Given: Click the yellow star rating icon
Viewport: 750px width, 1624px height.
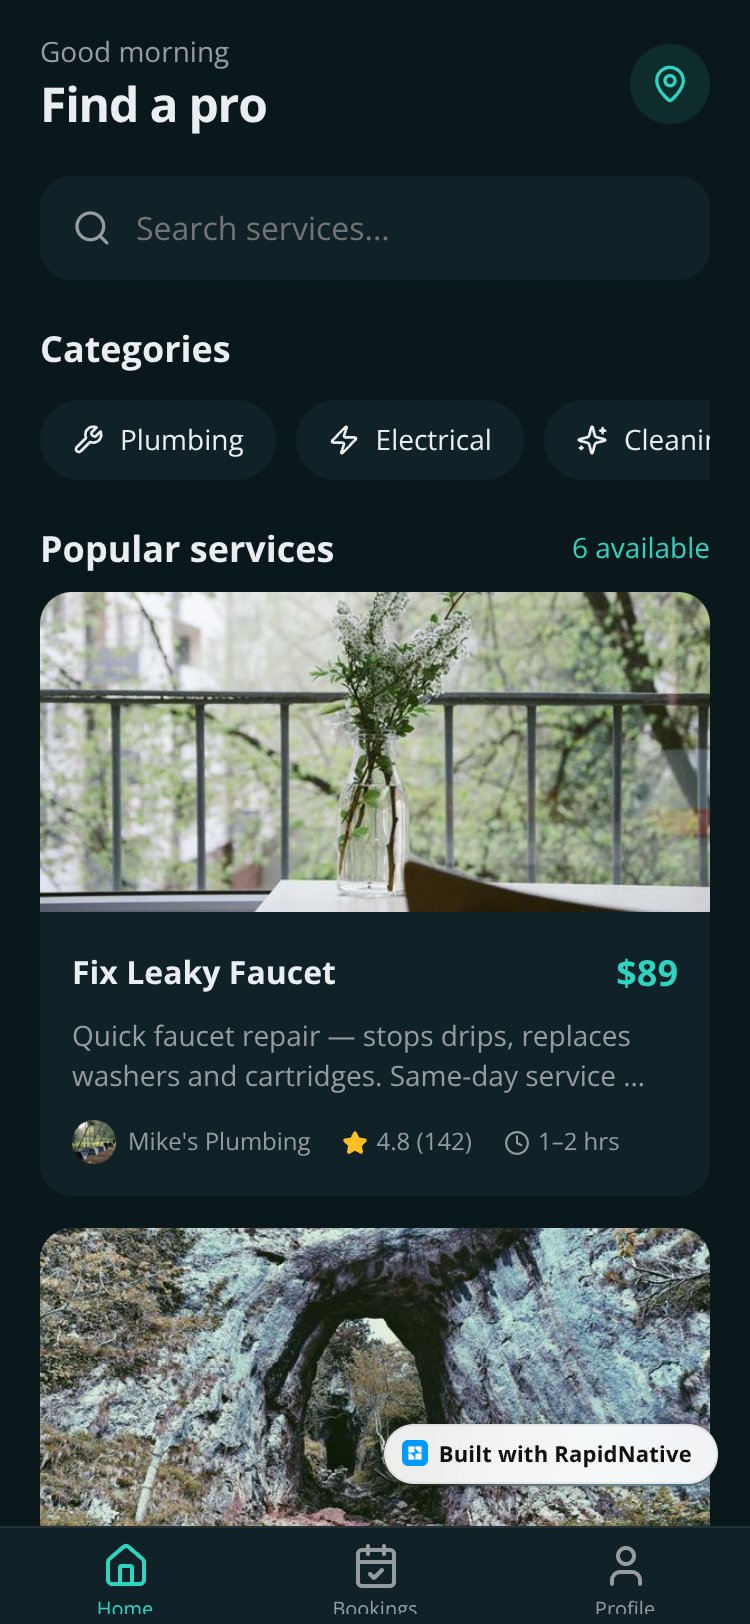Looking at the screenshot, I should tap(354, 1142).
